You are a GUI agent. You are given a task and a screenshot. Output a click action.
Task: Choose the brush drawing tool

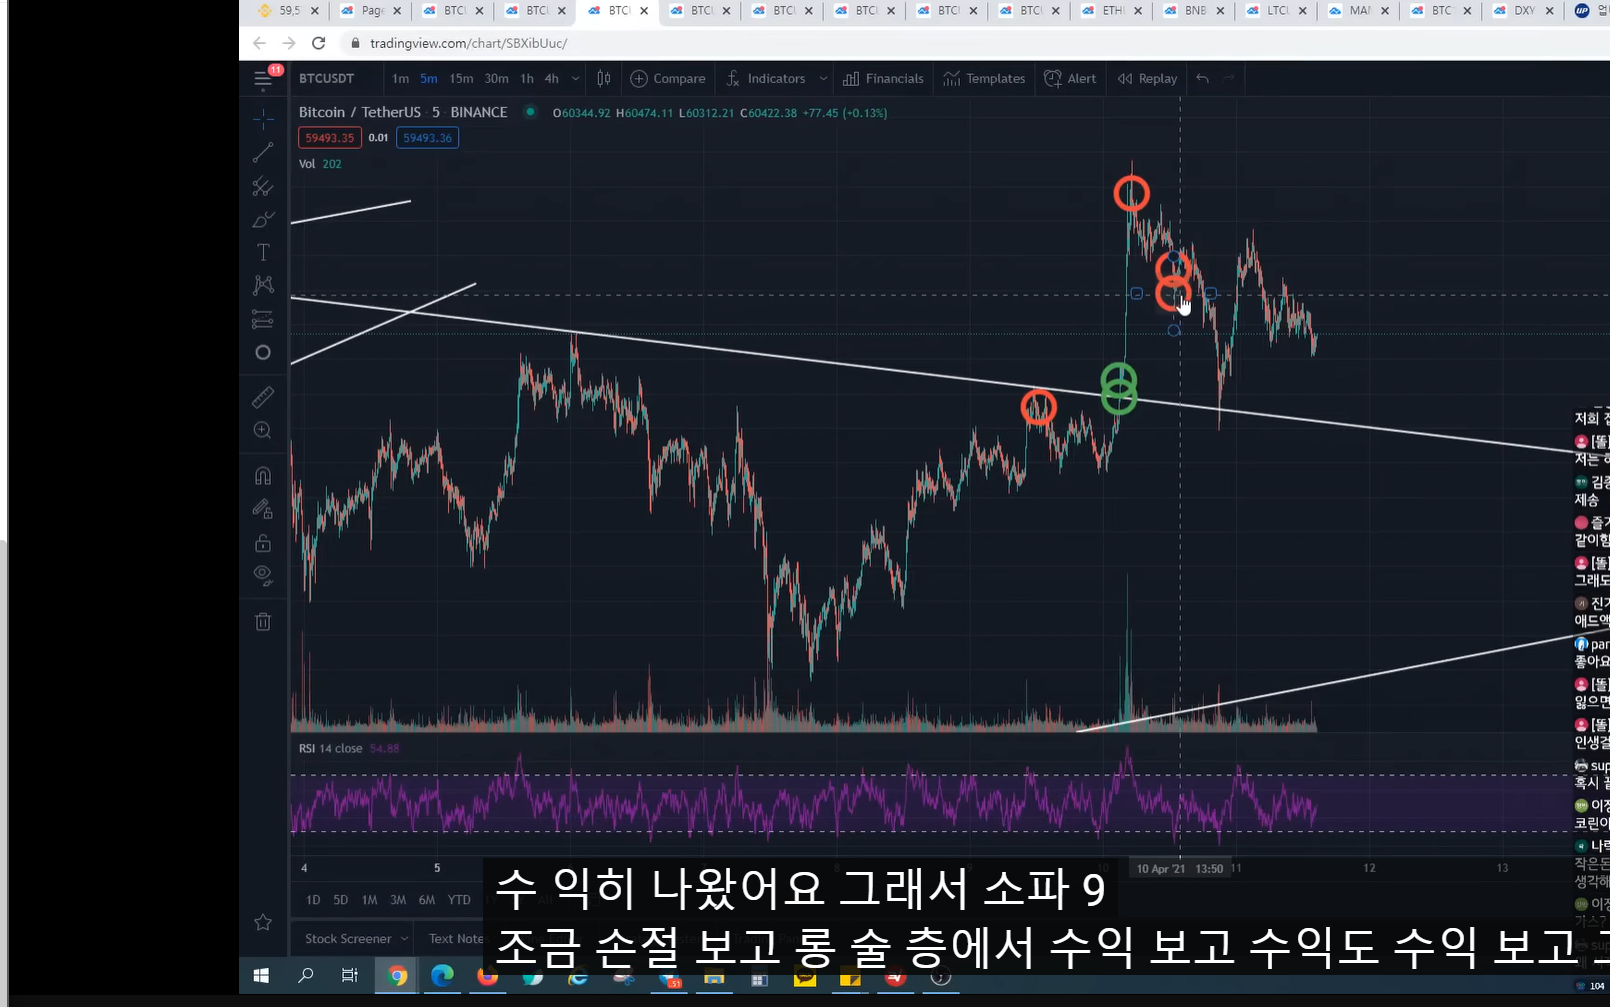(x=263, y=219)
